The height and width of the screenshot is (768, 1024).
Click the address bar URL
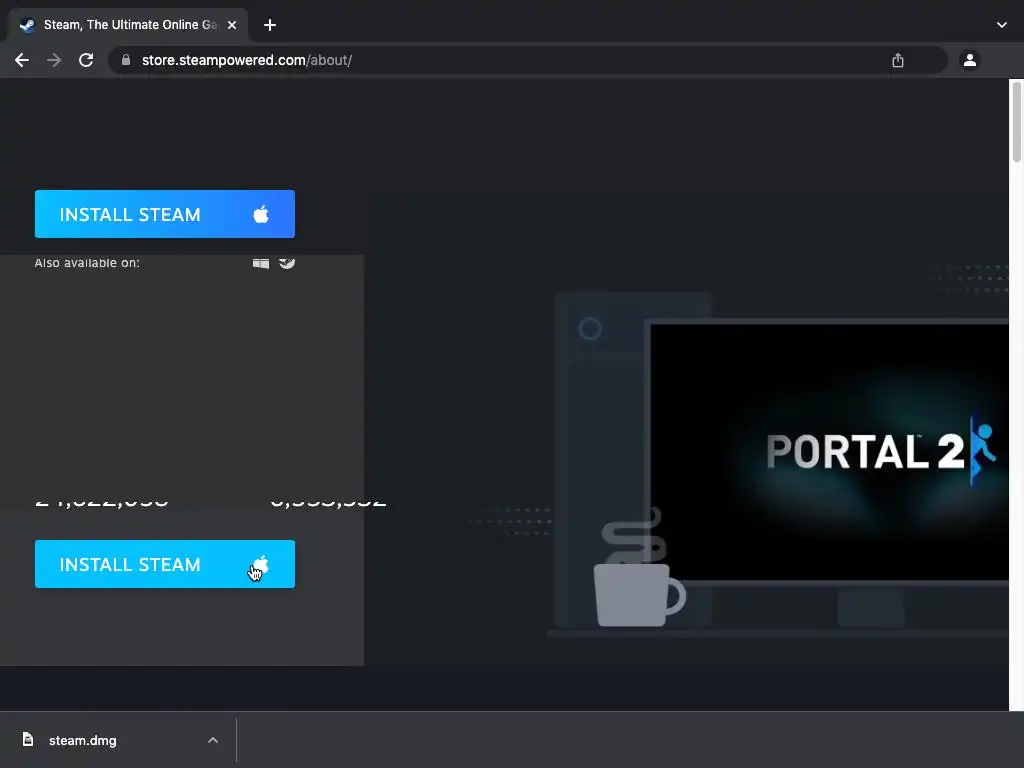[247, 60]
